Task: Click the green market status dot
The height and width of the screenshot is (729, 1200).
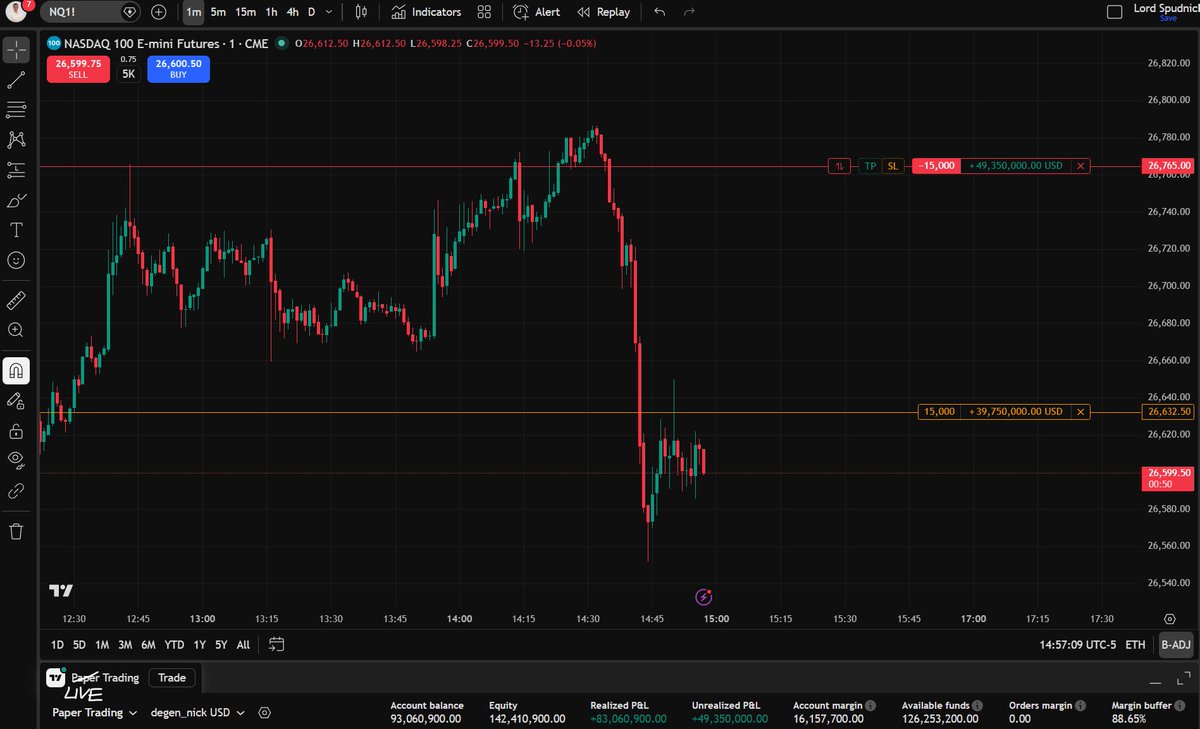Action: [282, 43]
